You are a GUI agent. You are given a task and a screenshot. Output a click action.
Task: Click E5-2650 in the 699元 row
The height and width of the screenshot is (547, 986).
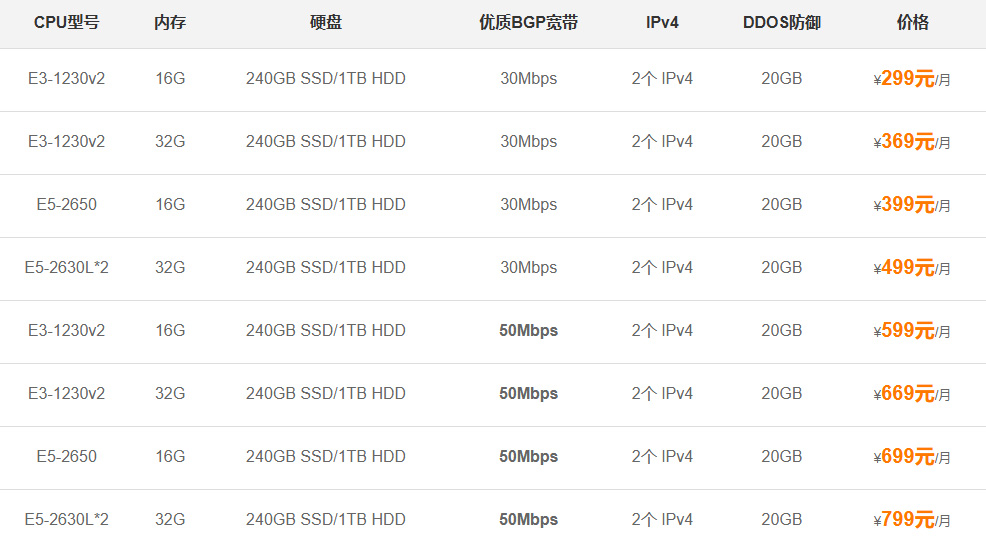coord(66,456)
